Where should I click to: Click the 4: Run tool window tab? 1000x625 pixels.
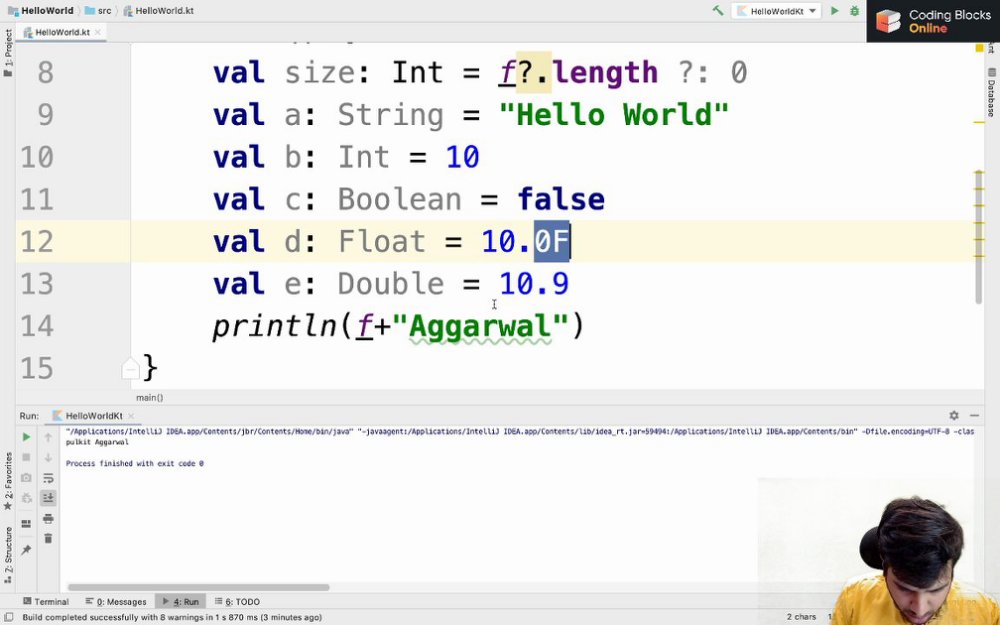(180, 601)
